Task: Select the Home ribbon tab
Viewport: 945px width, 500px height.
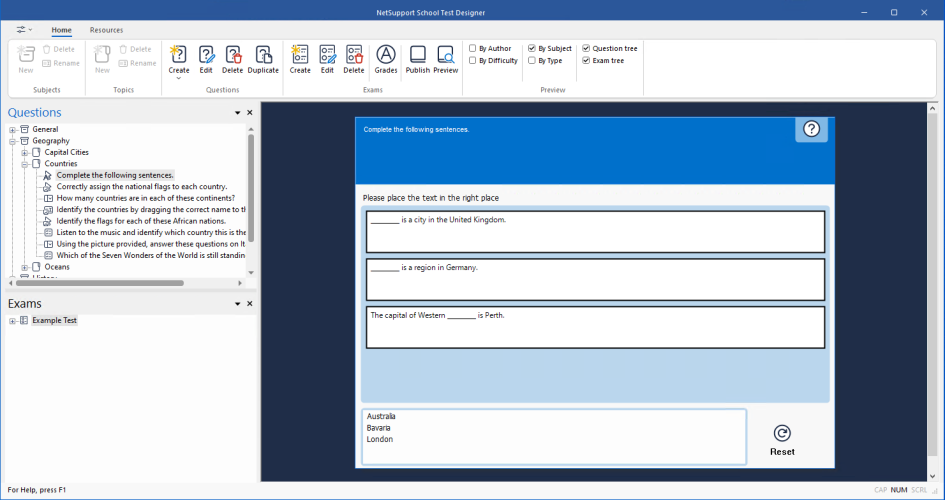Action: (61, 30)
